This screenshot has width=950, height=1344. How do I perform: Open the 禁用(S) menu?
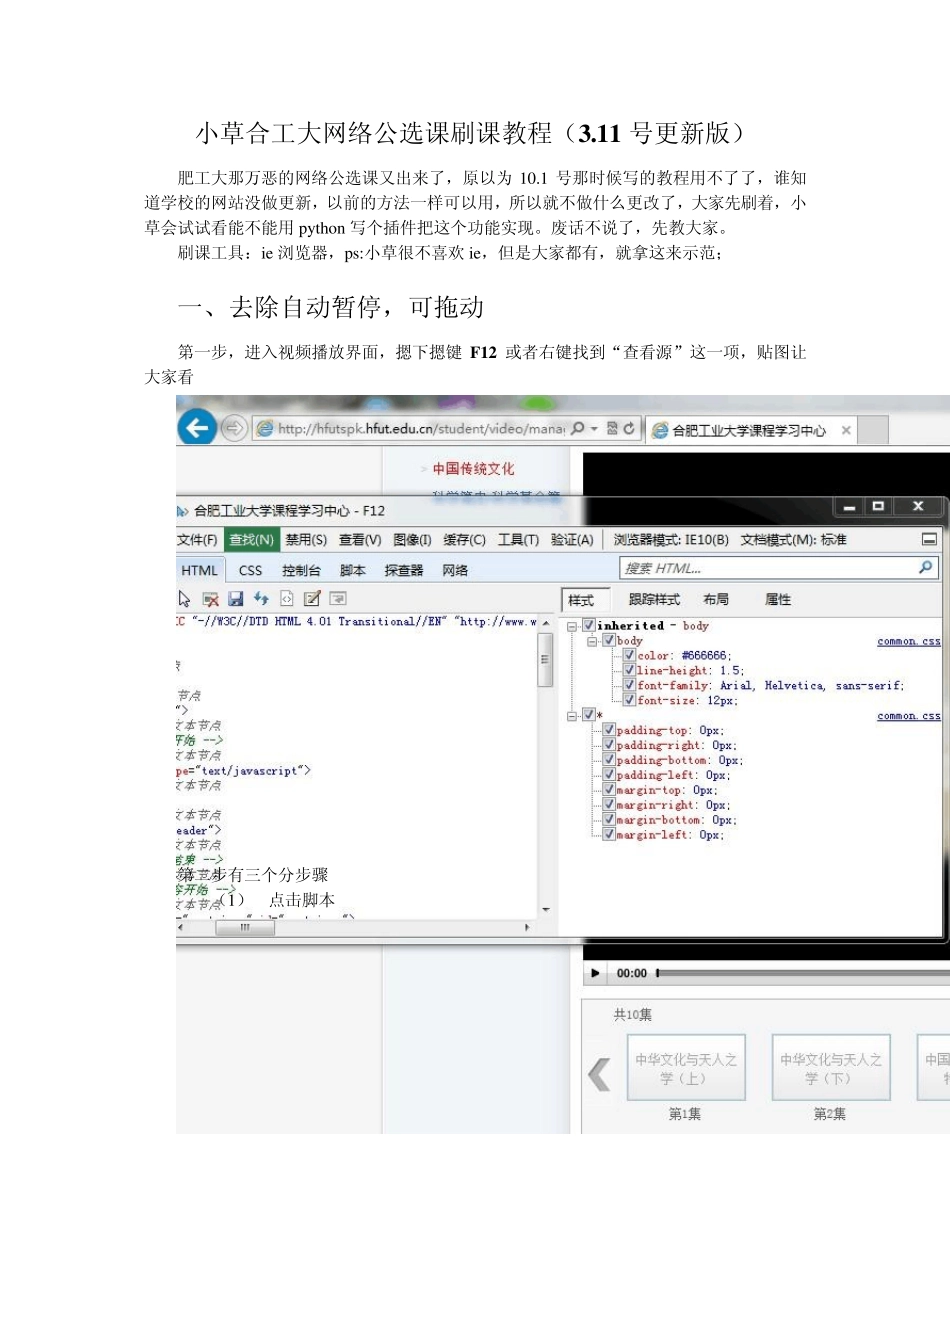[306, 539]
